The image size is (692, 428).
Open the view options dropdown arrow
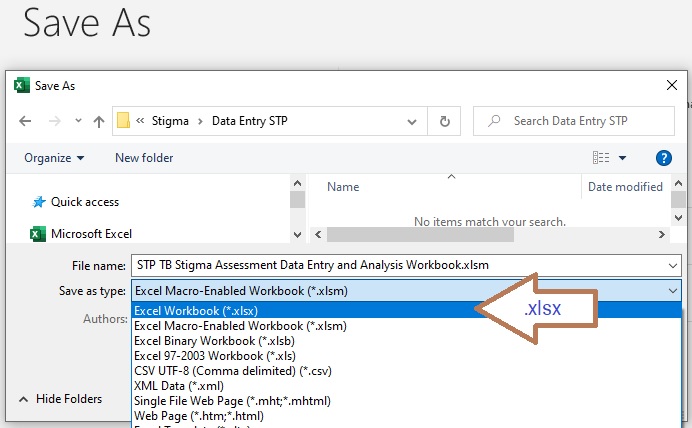[x=622, y=158]
